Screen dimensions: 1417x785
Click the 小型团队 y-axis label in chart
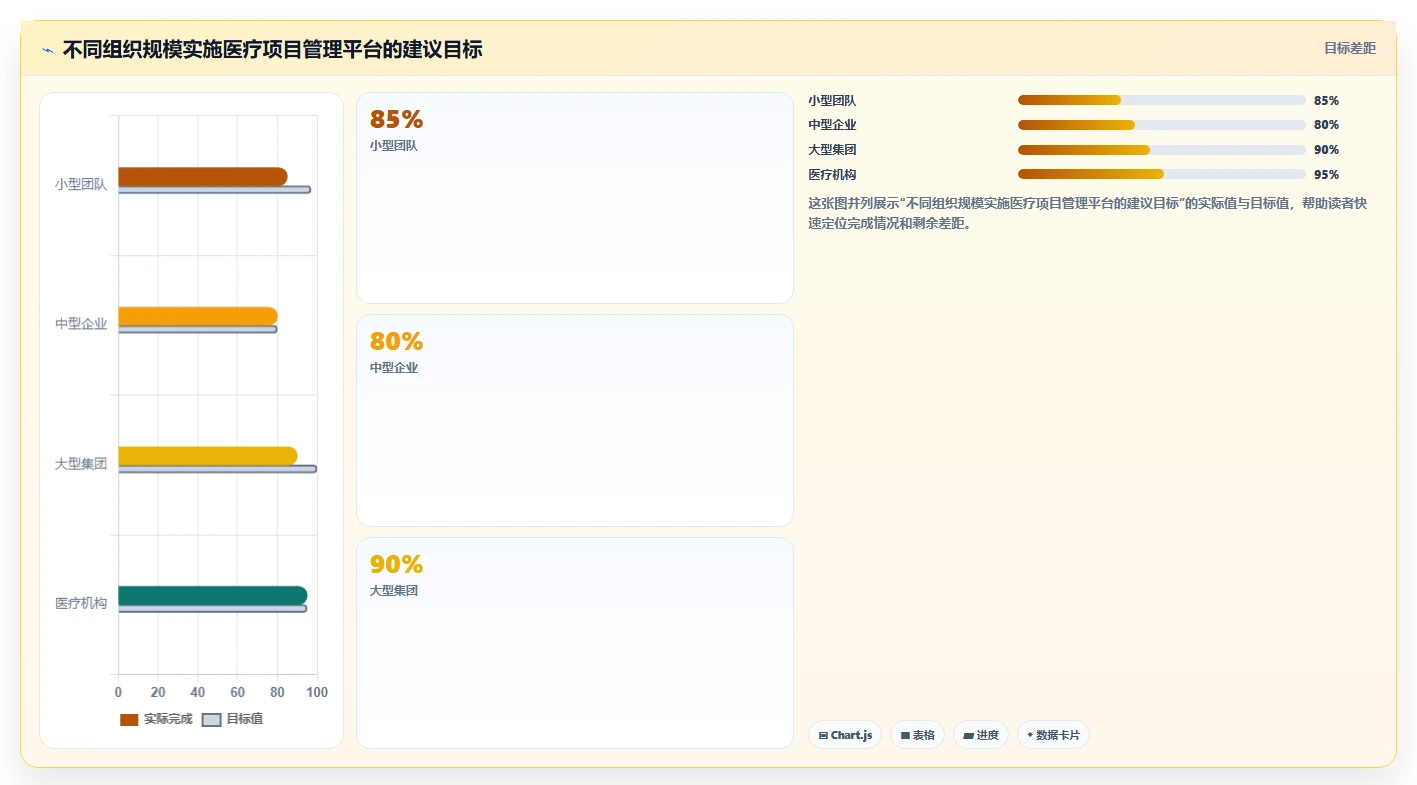[x=81, y=185]
